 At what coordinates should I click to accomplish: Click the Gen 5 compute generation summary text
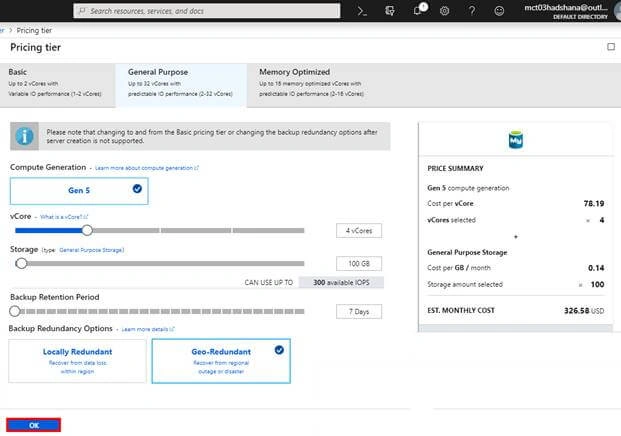point(468,188)
